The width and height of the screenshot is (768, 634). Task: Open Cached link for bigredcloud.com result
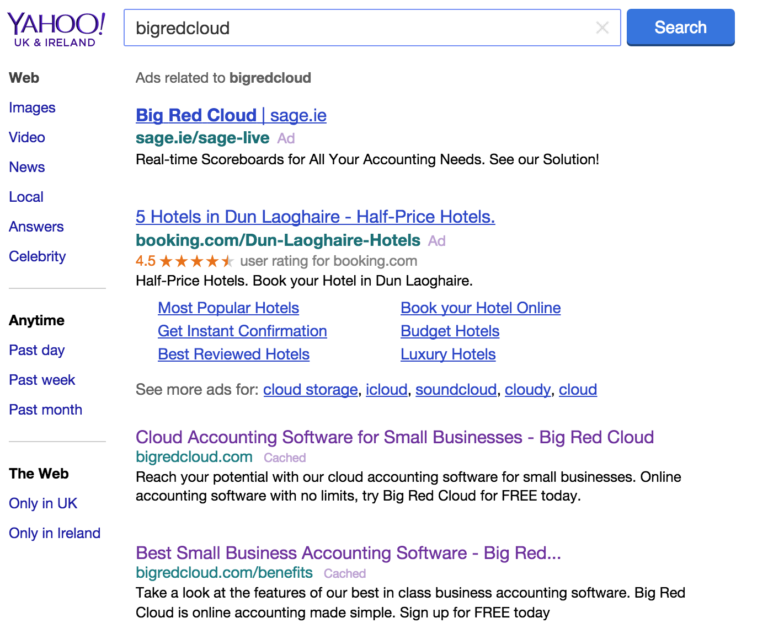point(285,458)
